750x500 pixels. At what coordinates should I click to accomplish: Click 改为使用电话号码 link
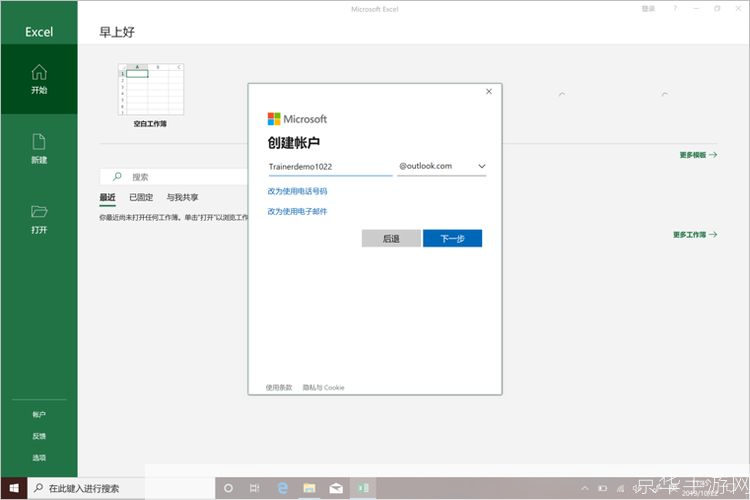tap(297, 190)
